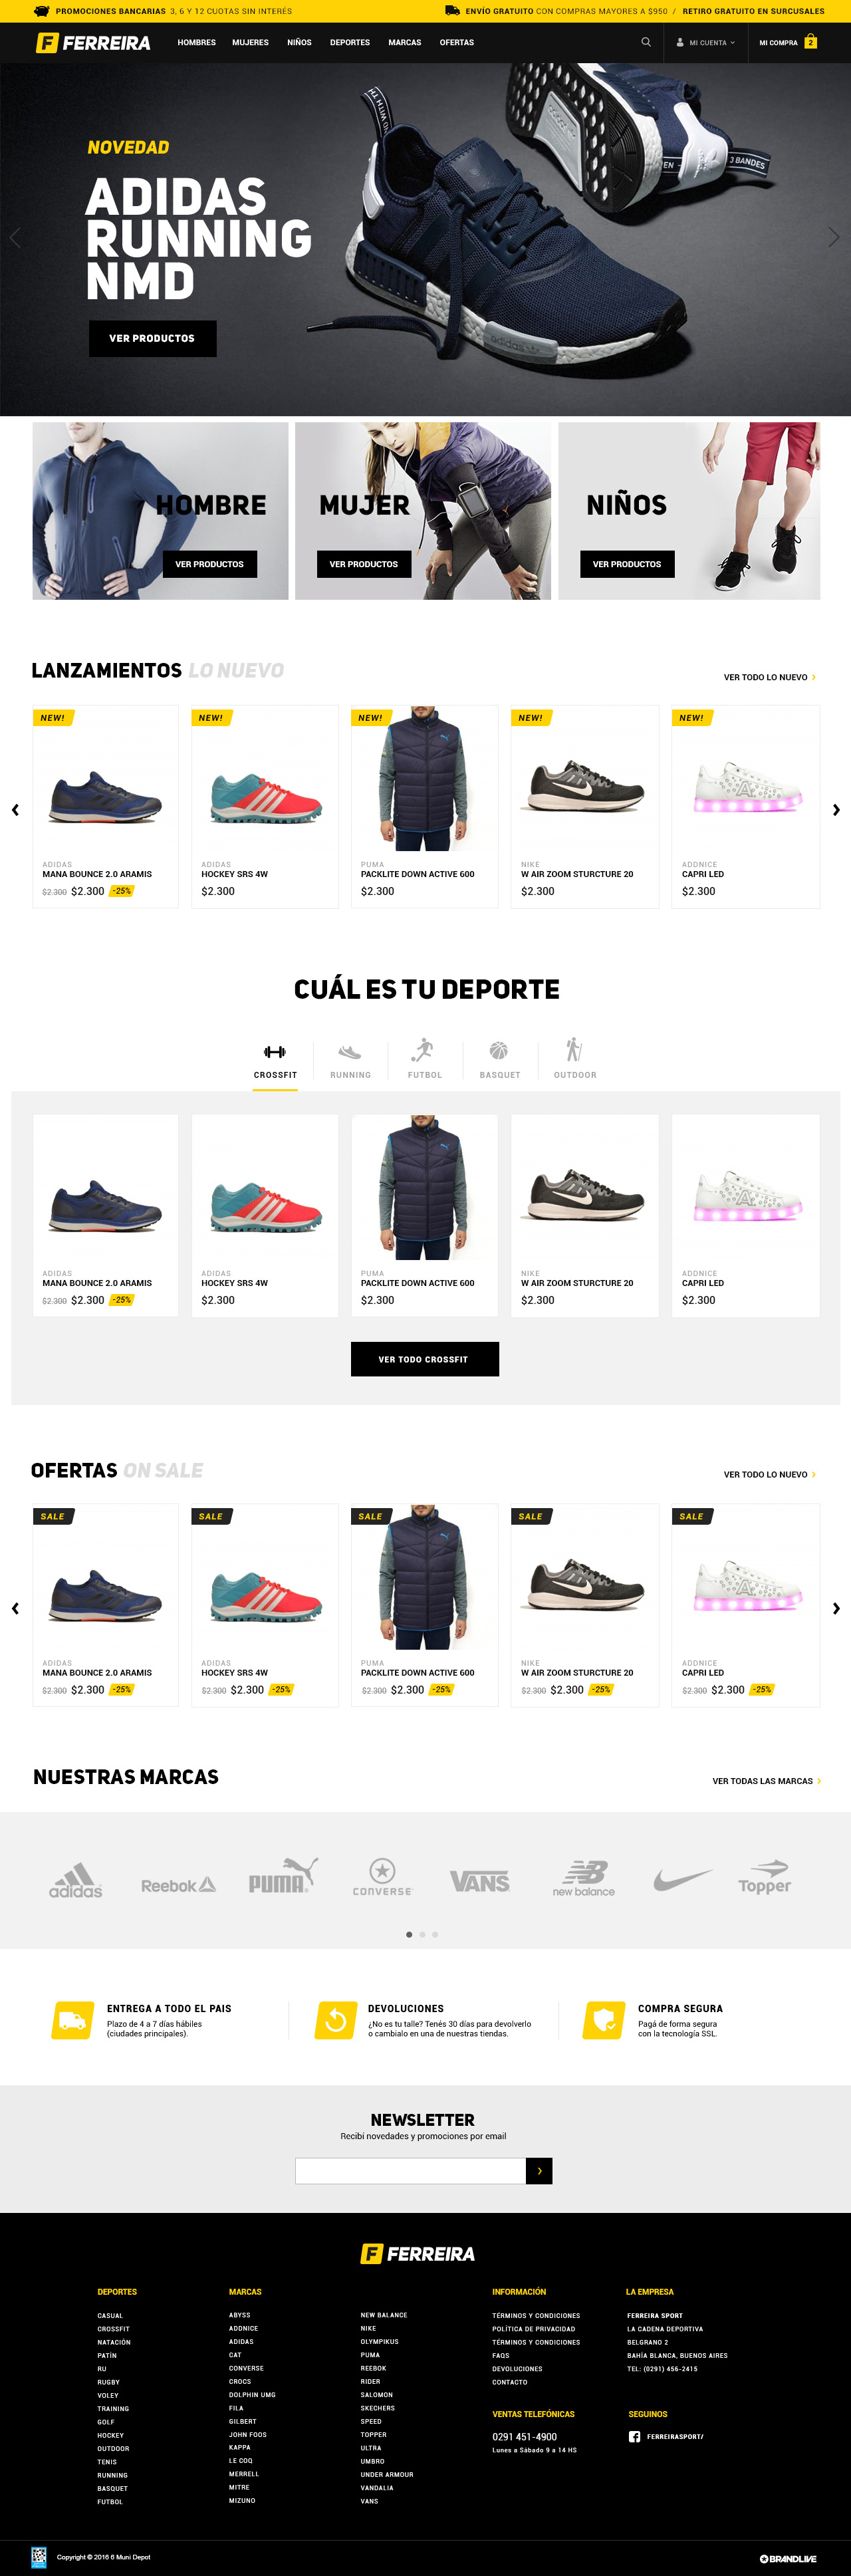Expand the Mi Cuenta account dropdown
This screenshot has width=851, height=2576.
(706, 43)
